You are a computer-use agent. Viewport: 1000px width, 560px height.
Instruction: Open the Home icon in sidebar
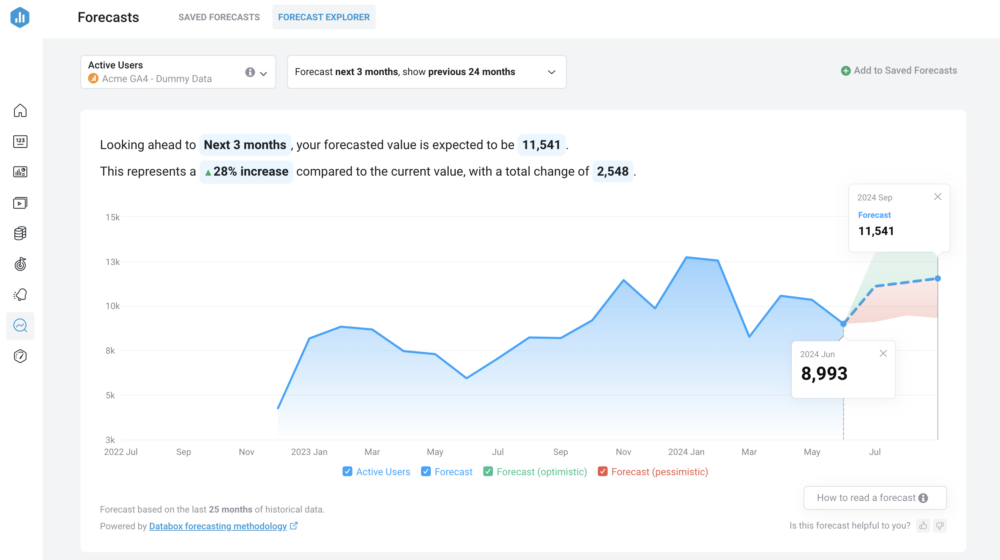click(20, 110)
